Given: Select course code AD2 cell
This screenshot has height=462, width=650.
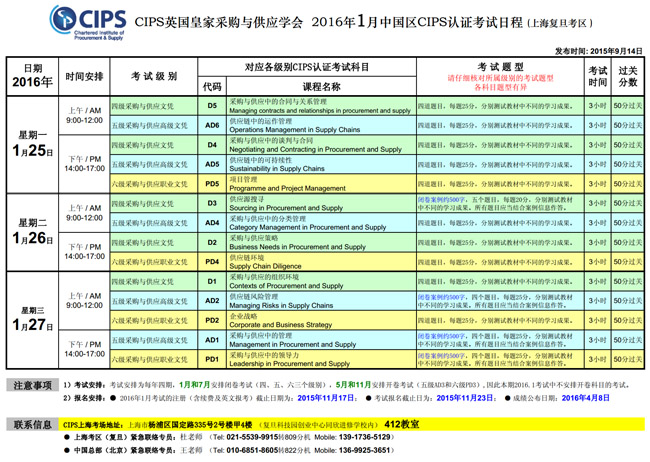Looking at the screenshot, I should point(212,301).
